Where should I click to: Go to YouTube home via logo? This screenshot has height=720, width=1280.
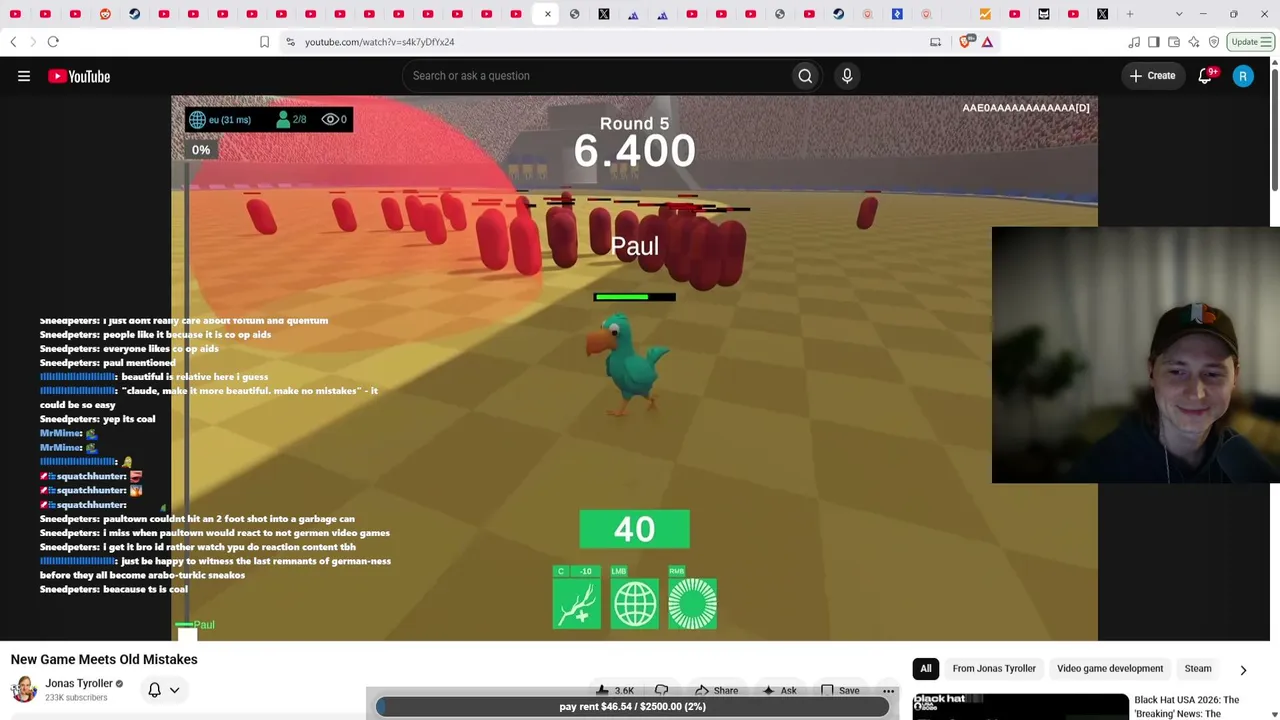[79, 76]
